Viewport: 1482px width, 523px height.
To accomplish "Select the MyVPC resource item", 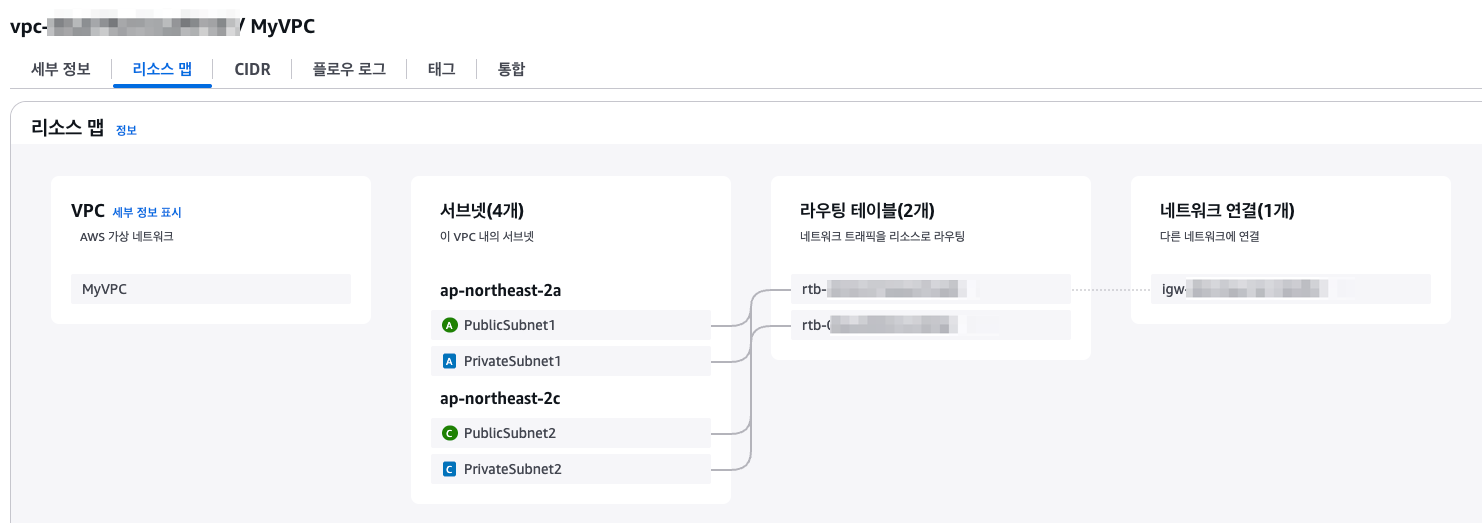I will [x=211, y=289].
